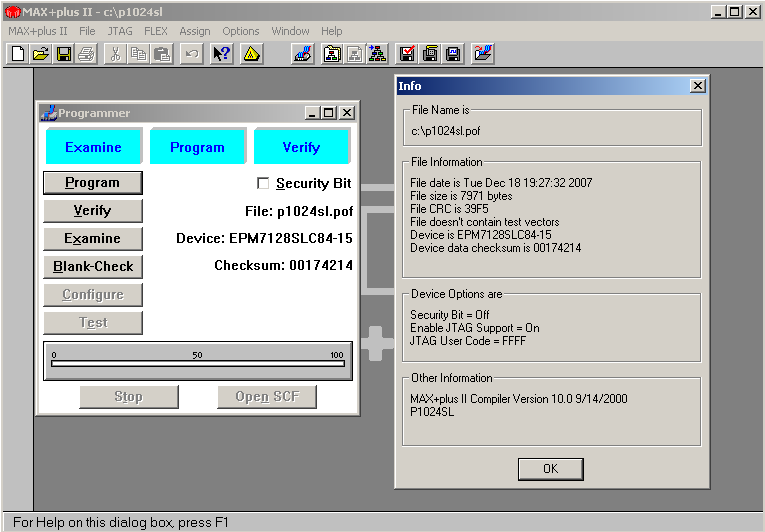Click the context help arrow-question icon
Screen dimensions: 765x532
(x=222, y=54)
